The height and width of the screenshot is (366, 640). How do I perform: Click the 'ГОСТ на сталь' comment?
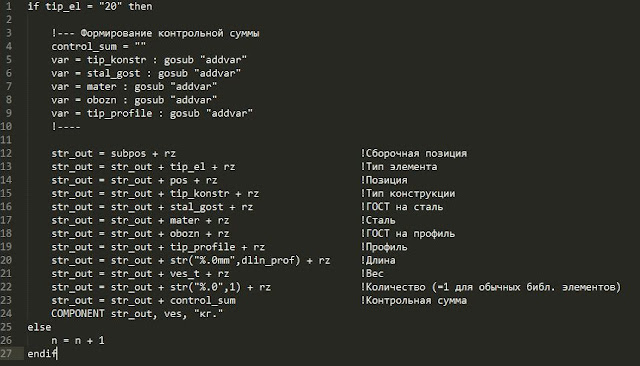[x=402, y=207]
